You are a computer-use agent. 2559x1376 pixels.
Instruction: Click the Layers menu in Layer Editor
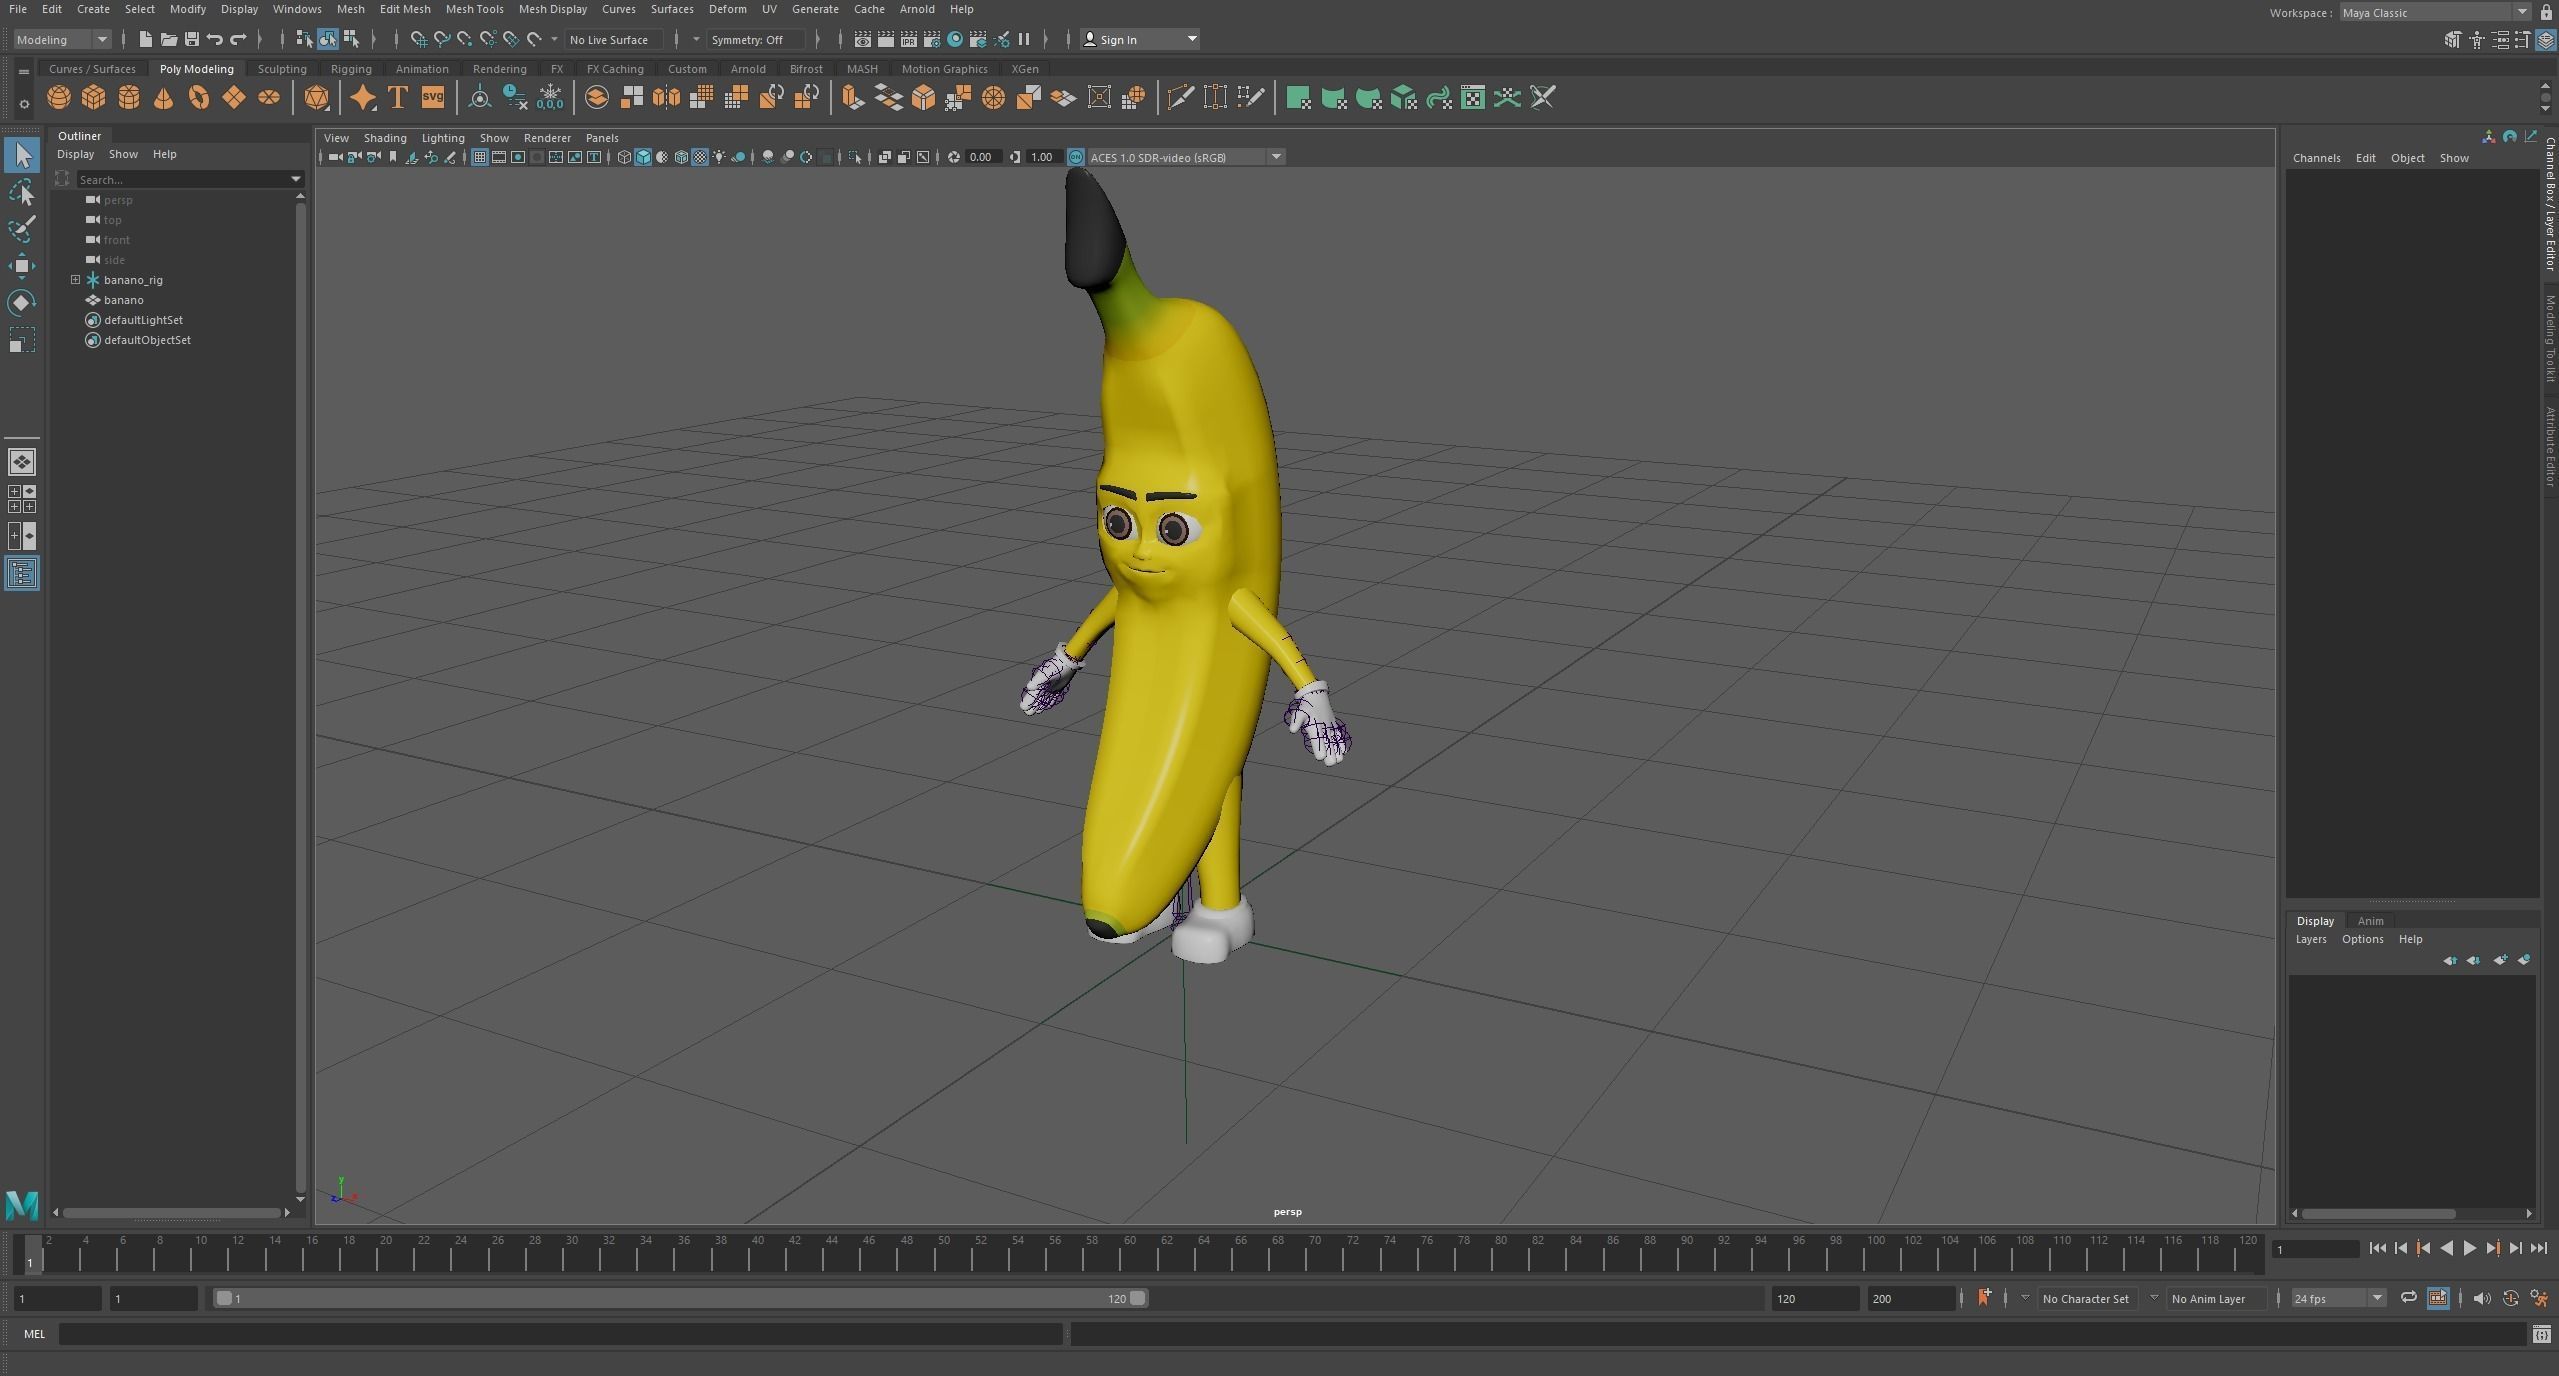(2310, 939)
